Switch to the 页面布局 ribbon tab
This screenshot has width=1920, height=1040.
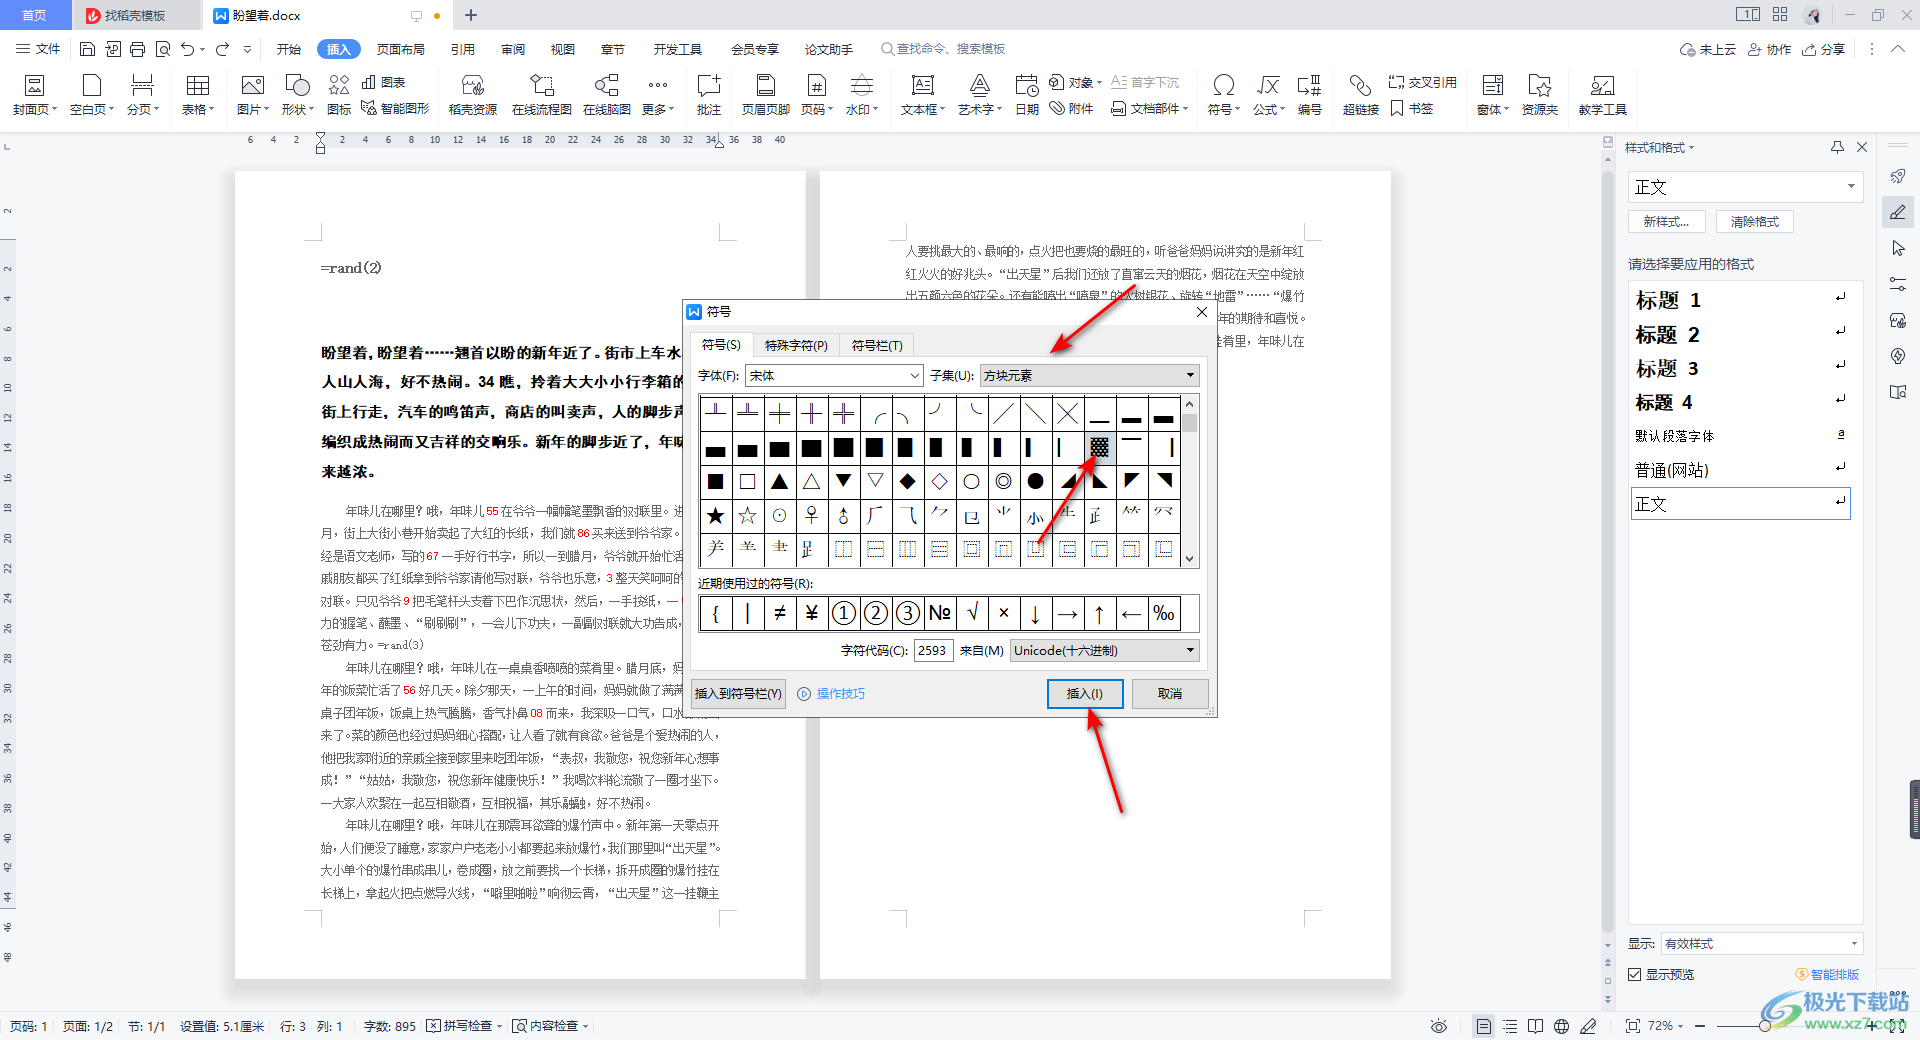pyautogui.click(x=401, y=49)
